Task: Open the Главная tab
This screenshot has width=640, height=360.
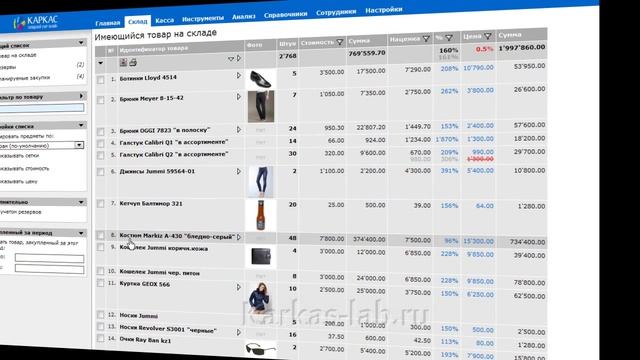Action: 108,23
